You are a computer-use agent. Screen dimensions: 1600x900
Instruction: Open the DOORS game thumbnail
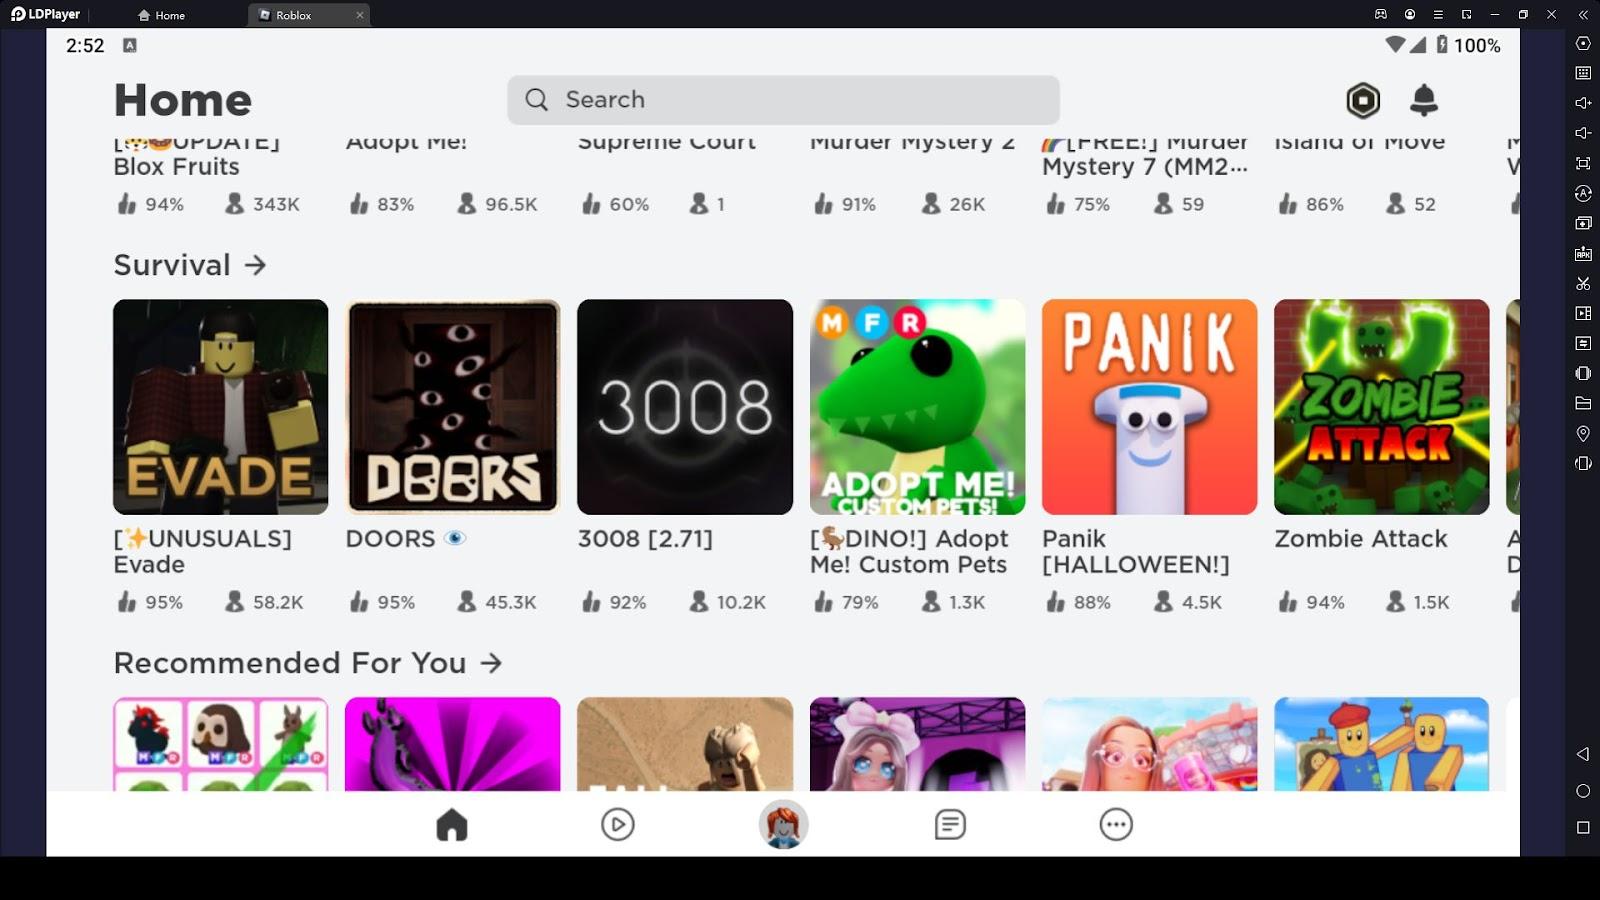[452, 406]
